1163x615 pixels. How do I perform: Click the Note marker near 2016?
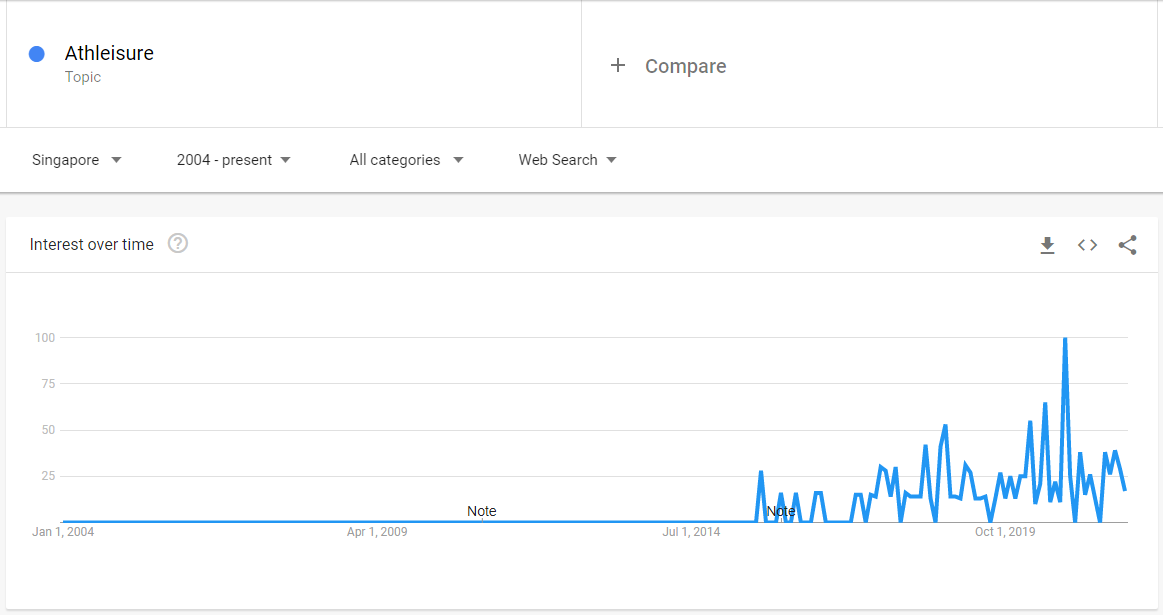click(781, 511)
